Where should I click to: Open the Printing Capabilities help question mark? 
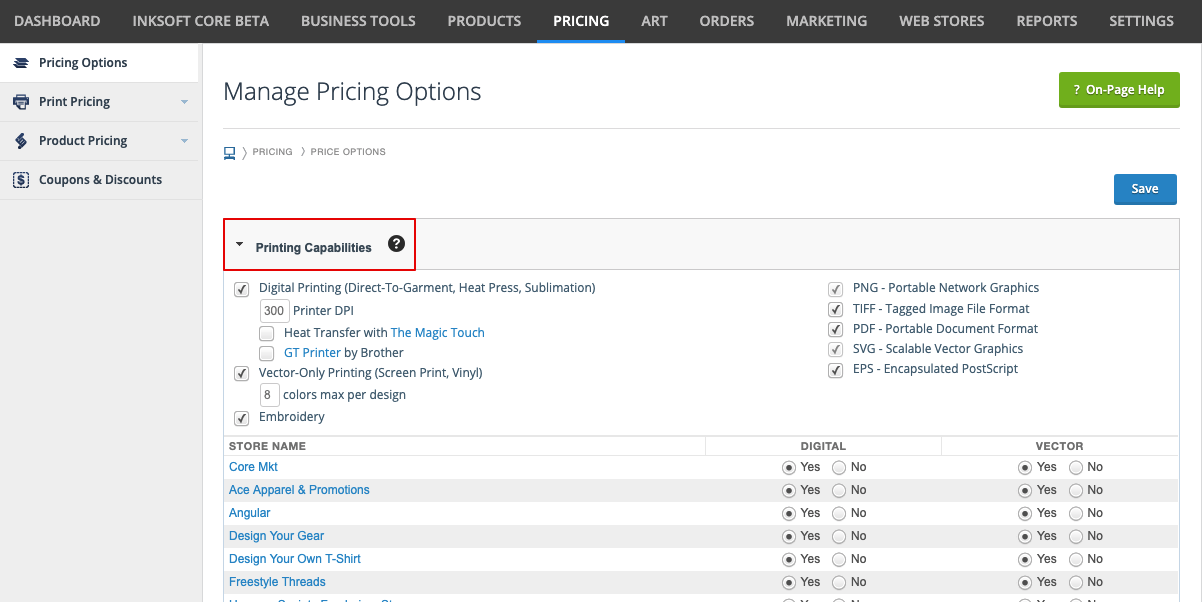pos(394,242)
